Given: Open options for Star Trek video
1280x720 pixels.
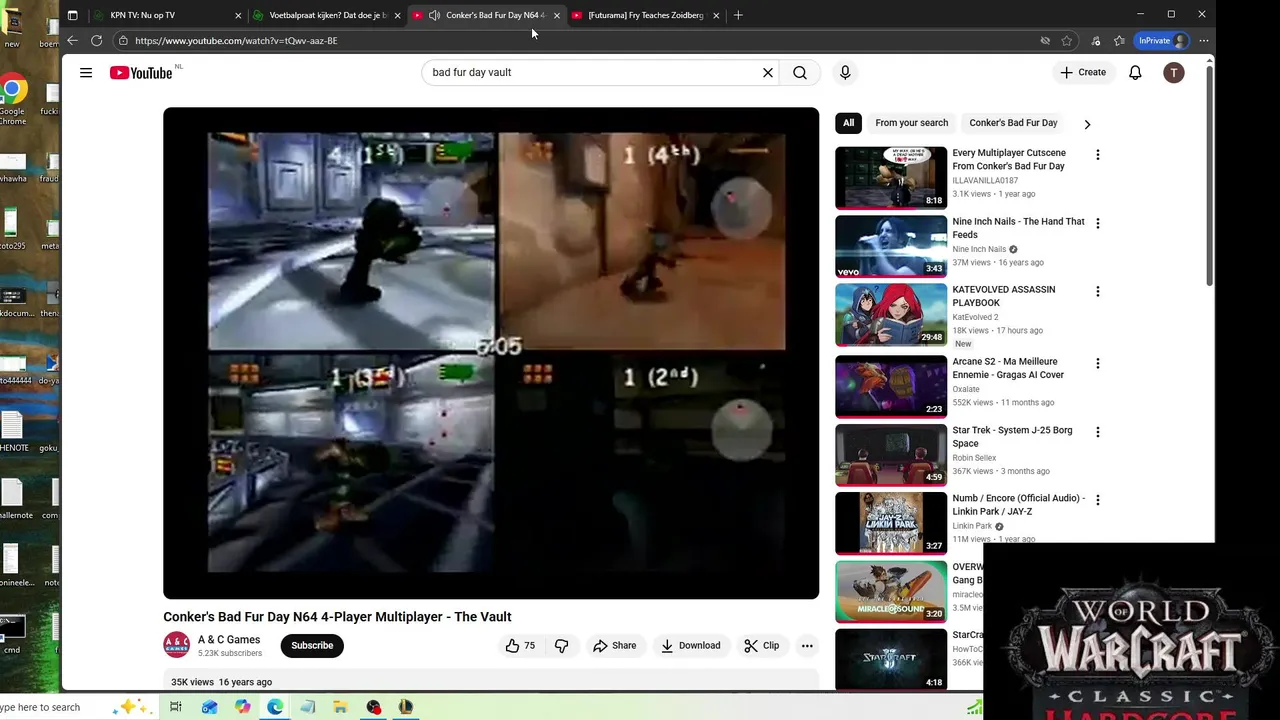Looking at the screenshot, I should click(1097, 432).
